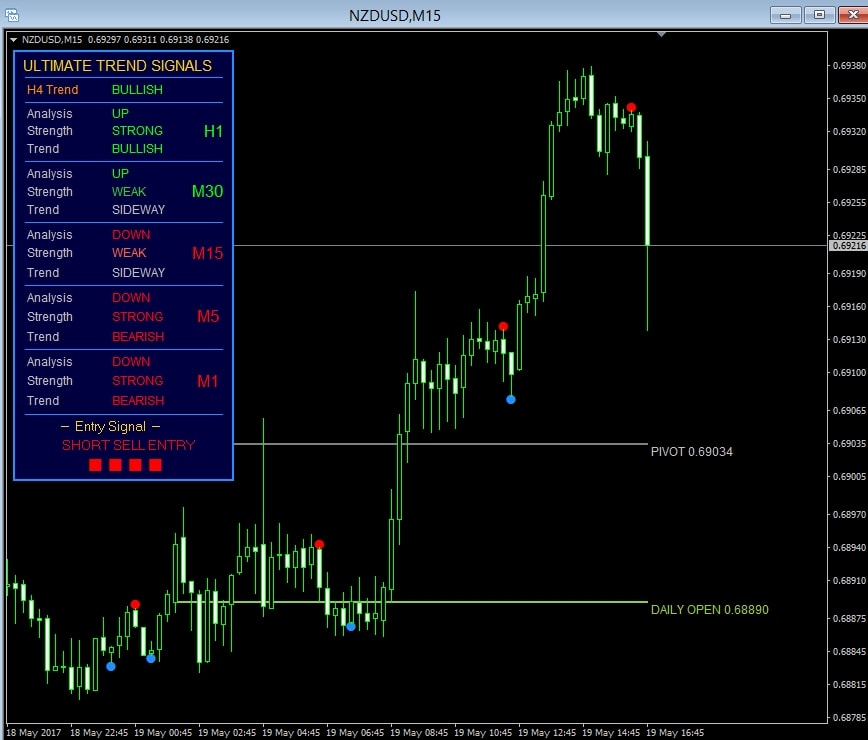868x740 pixels.
Task: Click the 0.69100 price axis label
Action: tap(849, 372)
